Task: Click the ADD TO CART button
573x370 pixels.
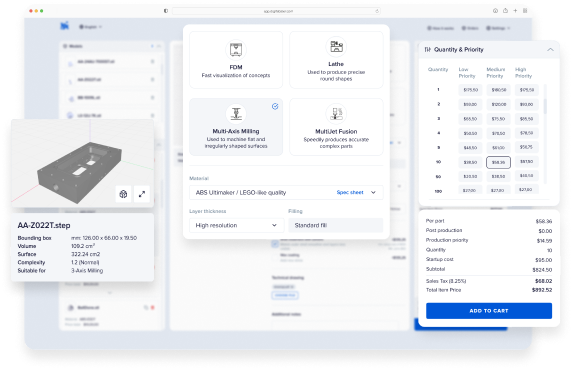Action: click(x=489, y=311)
